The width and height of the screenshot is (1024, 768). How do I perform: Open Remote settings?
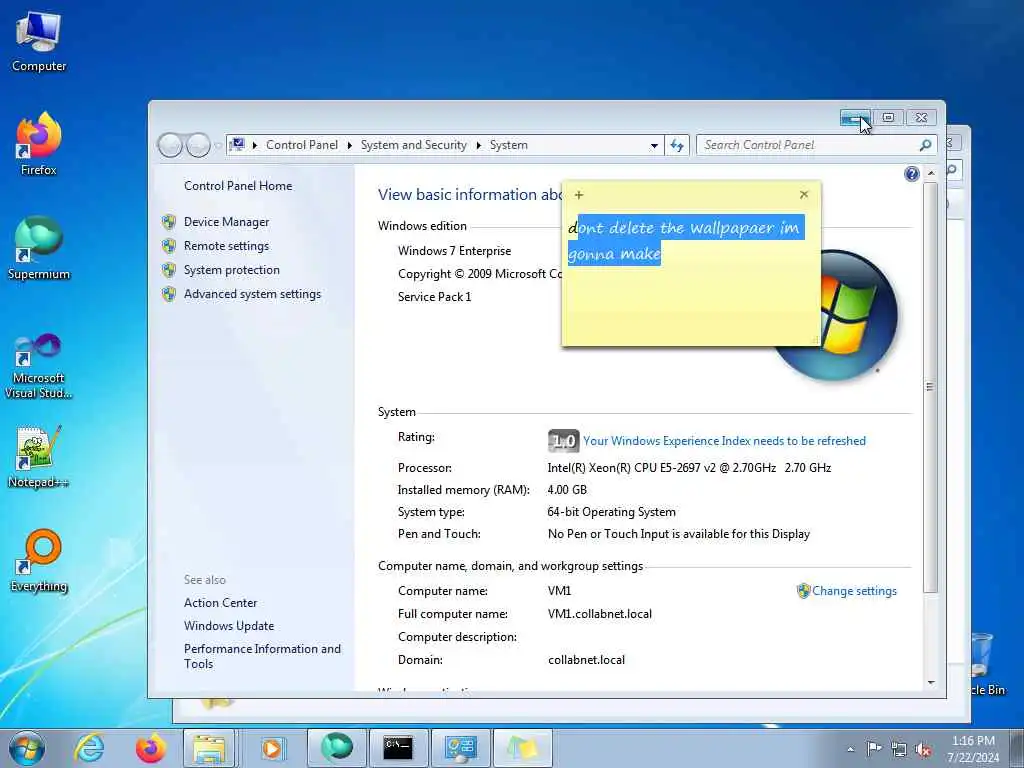tap(226, 246)
